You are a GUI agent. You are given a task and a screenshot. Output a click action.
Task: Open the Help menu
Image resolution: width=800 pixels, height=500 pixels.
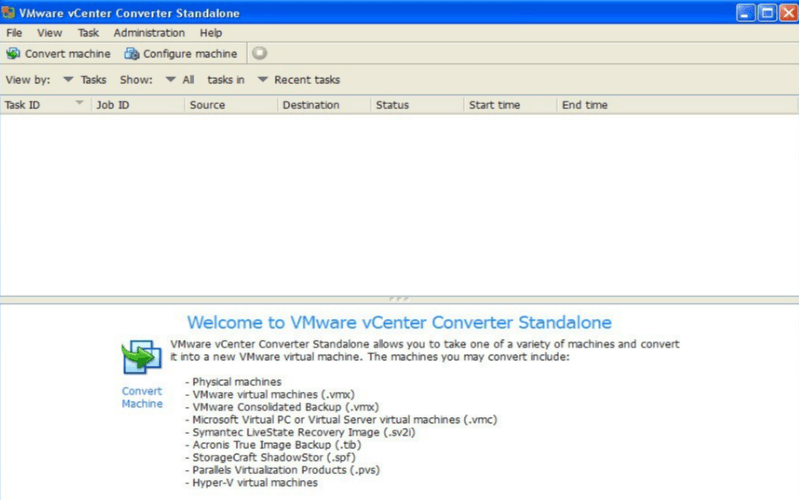(x=211, y=33)
